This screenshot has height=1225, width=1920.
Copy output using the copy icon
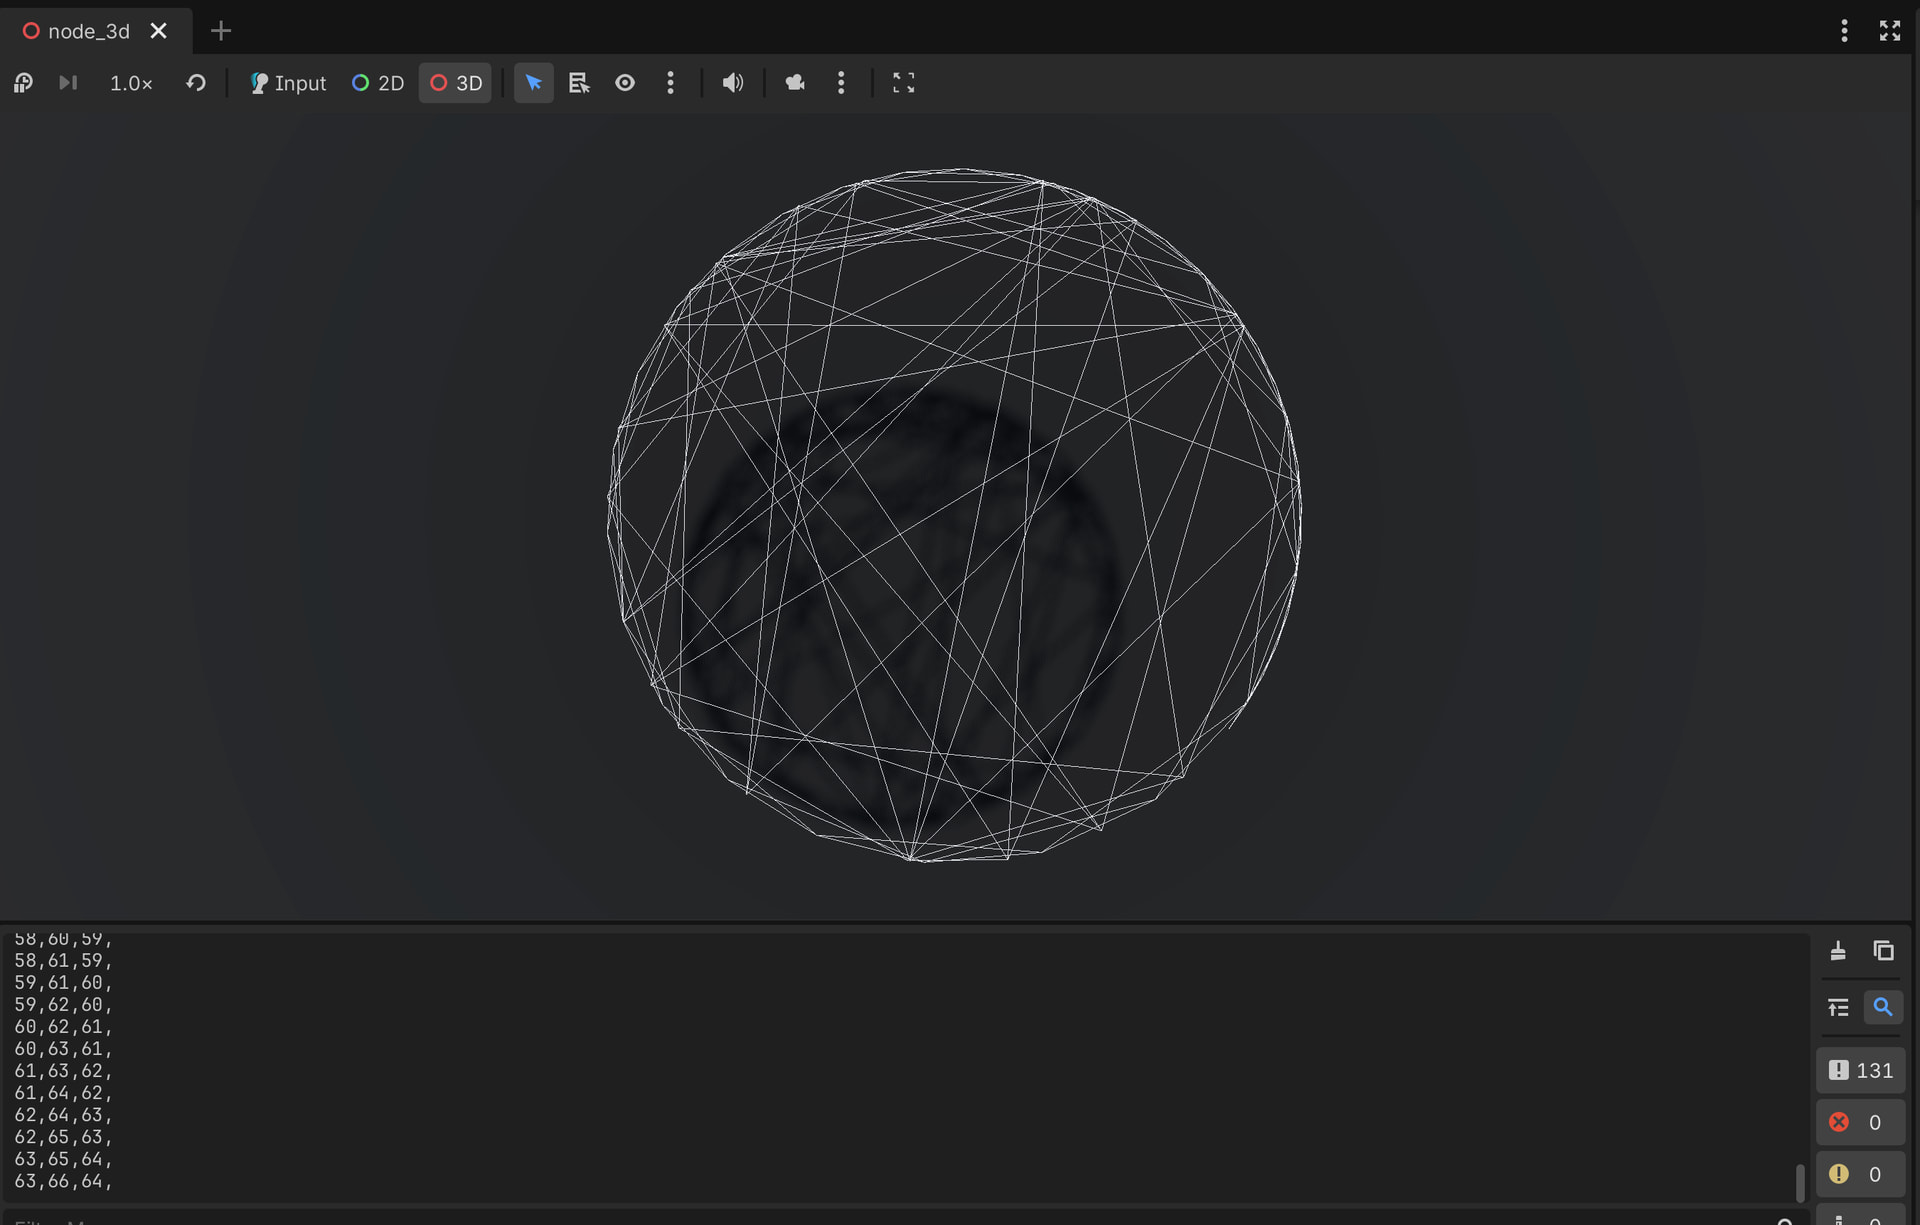point(1884,950)
